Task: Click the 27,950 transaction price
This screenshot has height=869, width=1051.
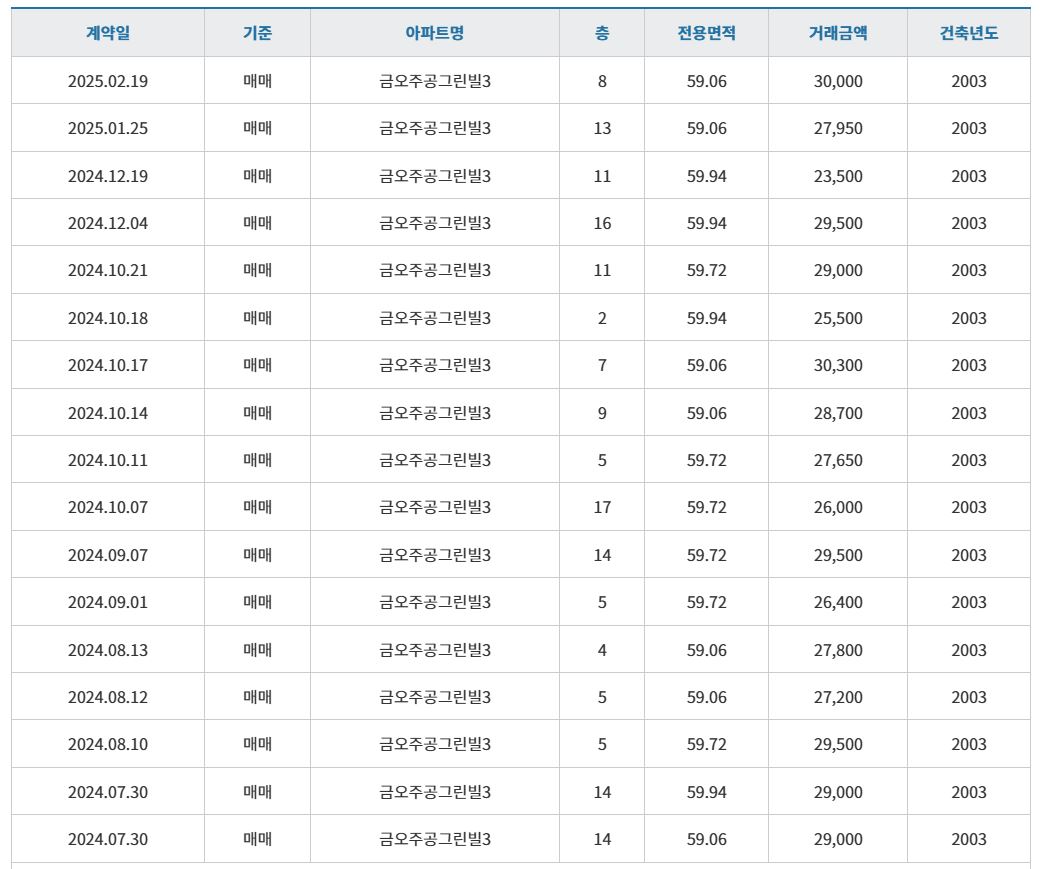Action: coord(838,128)
